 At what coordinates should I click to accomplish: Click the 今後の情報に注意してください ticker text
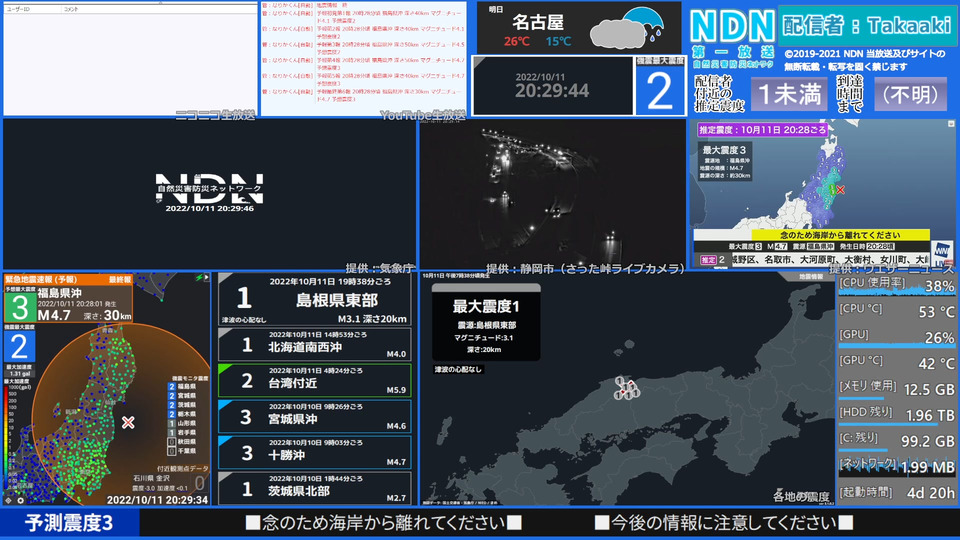pos(724,522)
